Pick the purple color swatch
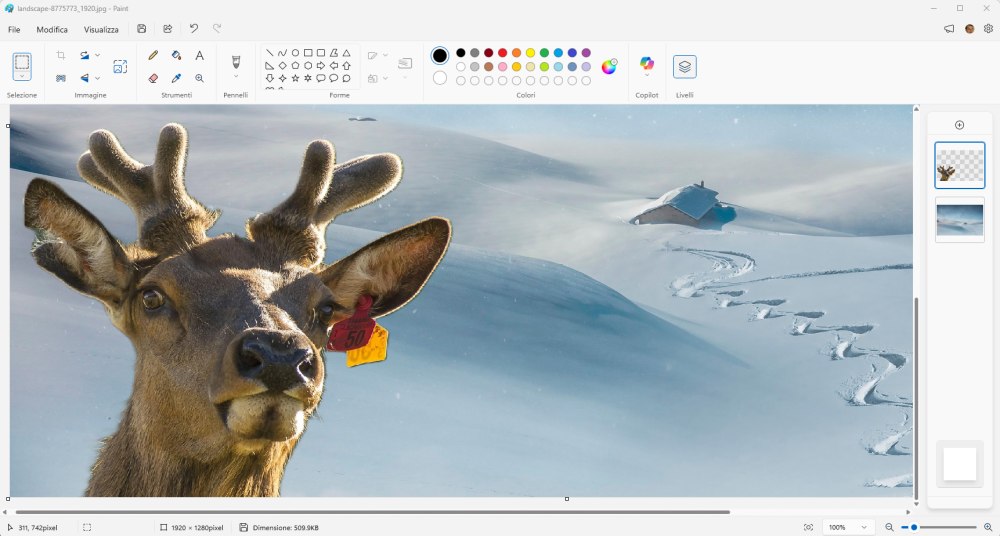This screenshot has height=536, width=1000. click(586, 53)
